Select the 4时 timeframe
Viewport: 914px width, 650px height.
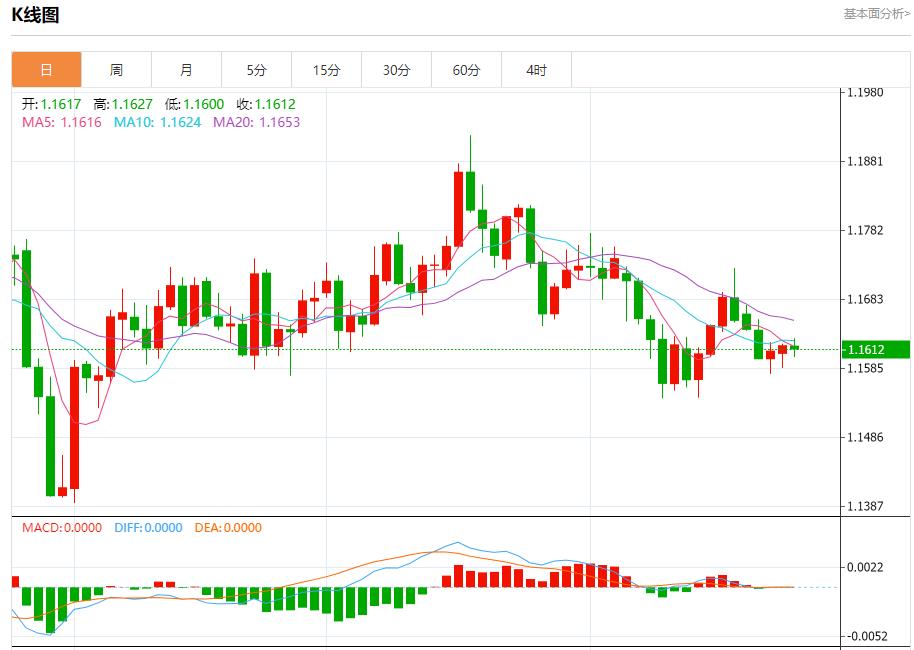click(x=537, y=70)
